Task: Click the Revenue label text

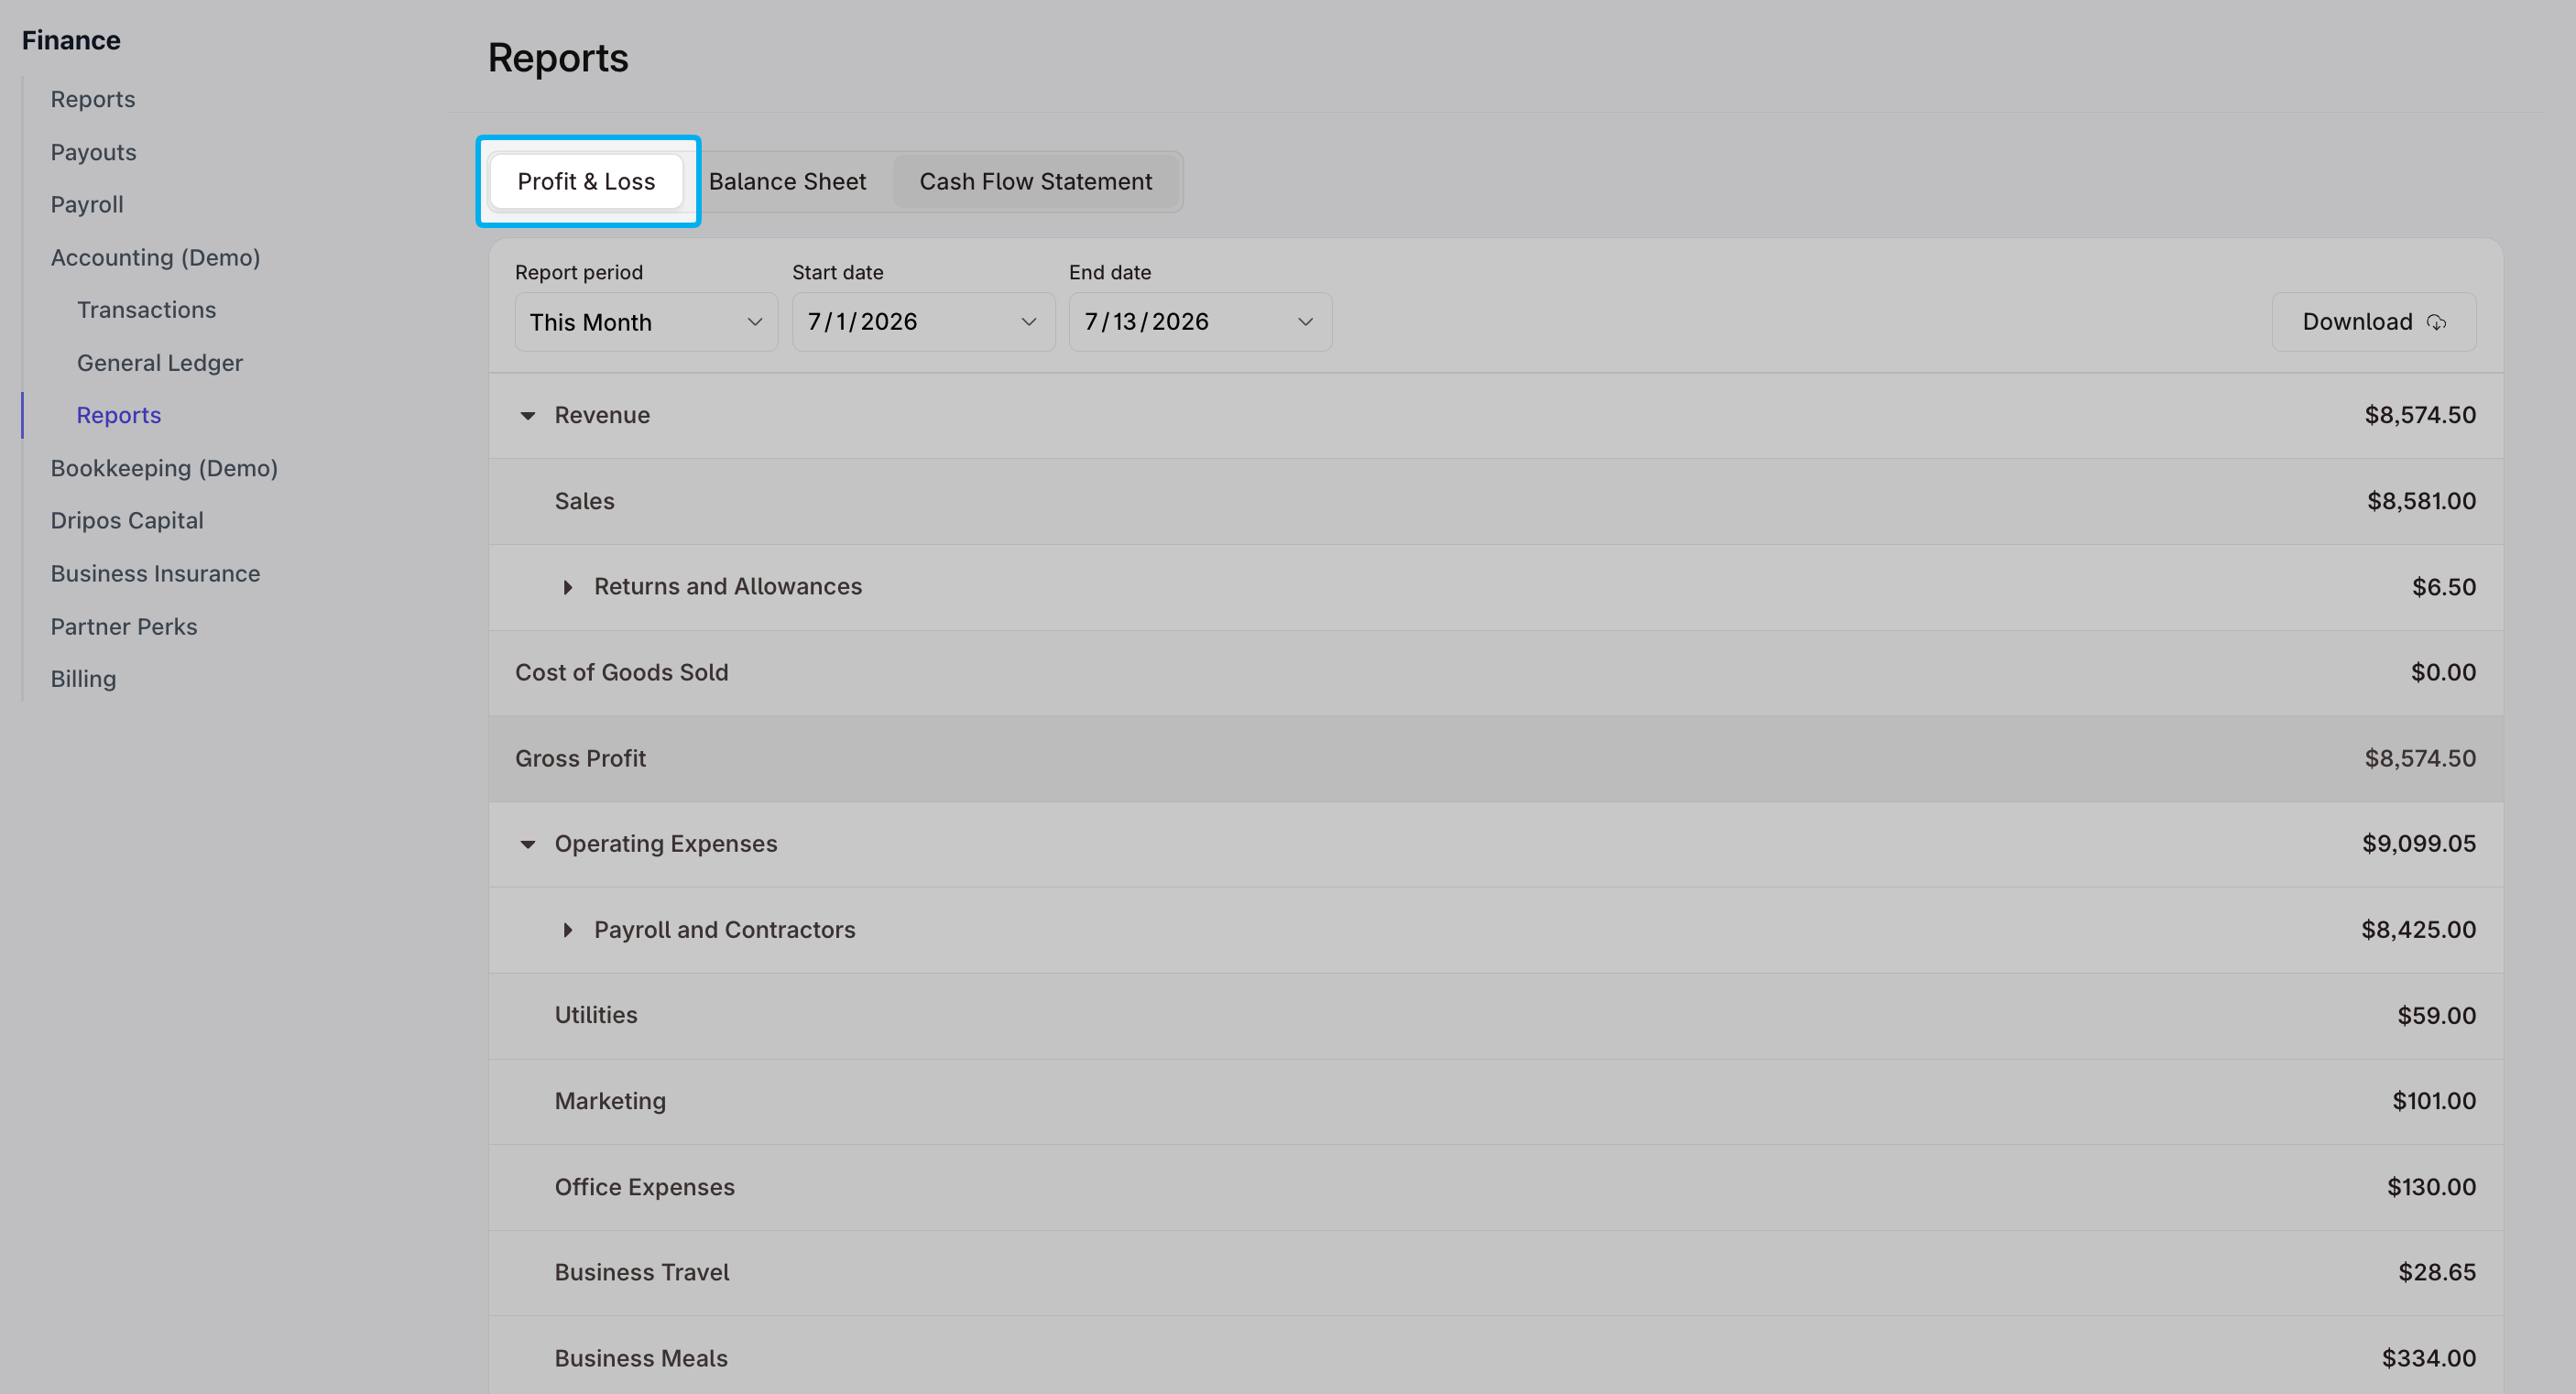Action: (x=602, y=415)
